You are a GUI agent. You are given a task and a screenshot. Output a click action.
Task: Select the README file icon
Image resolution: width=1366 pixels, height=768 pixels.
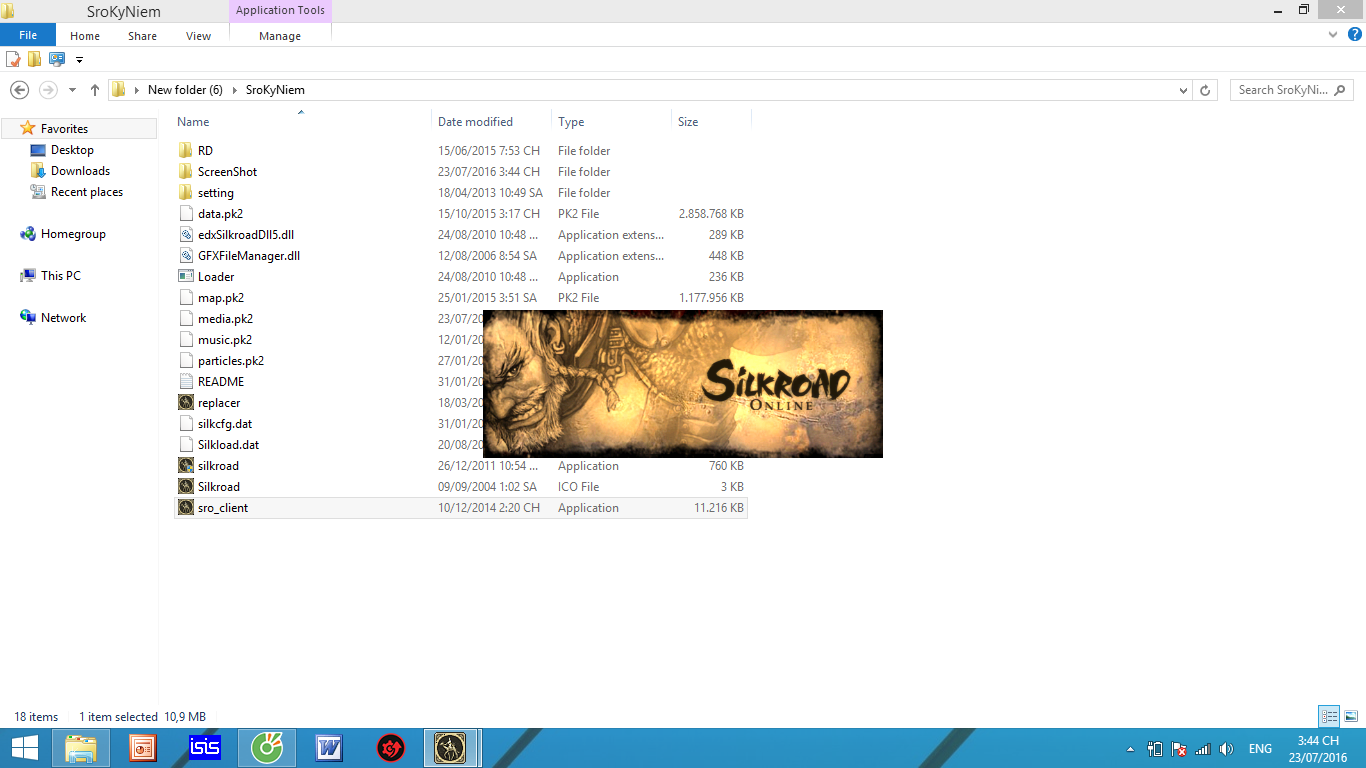click(x=185, y=381)
